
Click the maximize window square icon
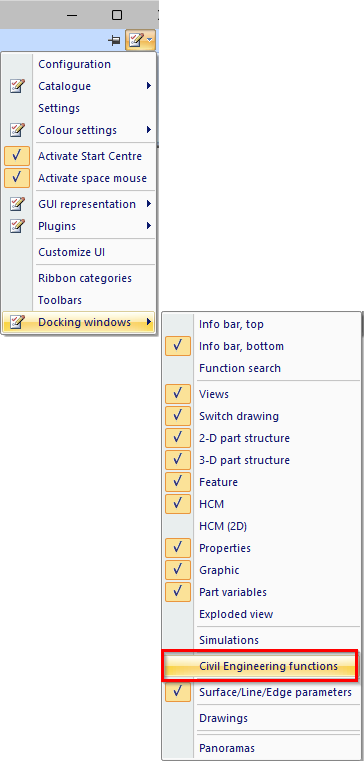click(117, 15)
